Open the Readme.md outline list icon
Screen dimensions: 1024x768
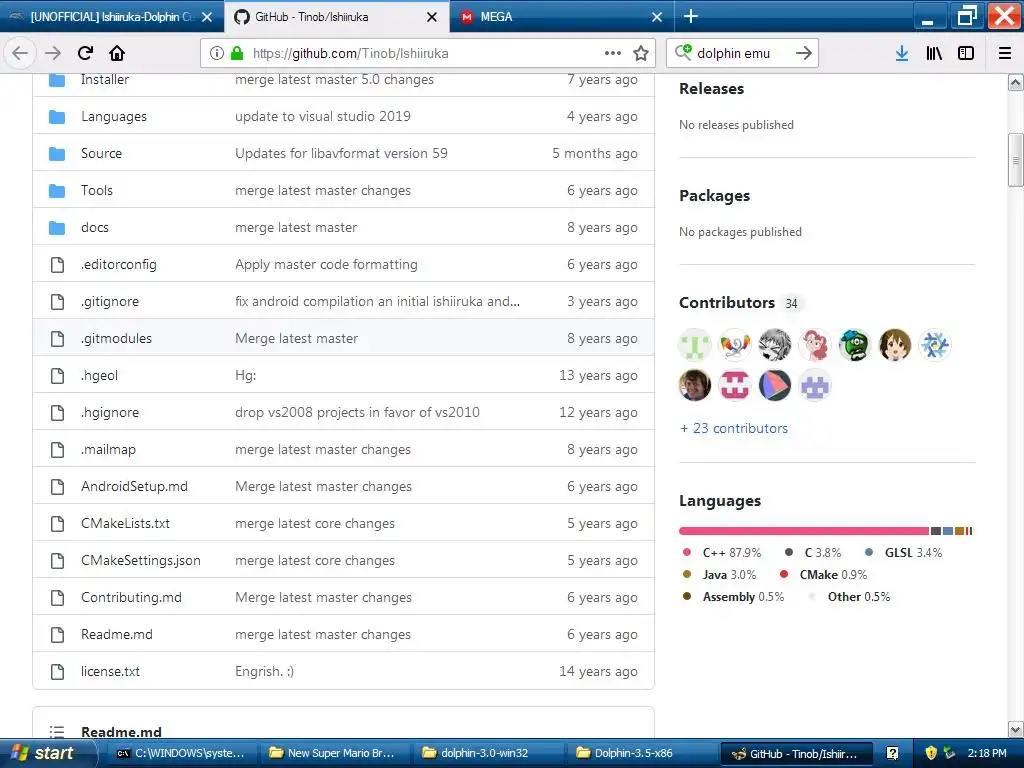57,731
